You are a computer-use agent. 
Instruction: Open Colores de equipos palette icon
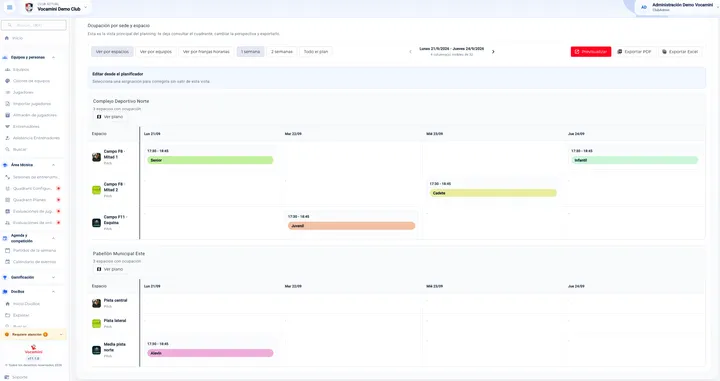(7, 81)
